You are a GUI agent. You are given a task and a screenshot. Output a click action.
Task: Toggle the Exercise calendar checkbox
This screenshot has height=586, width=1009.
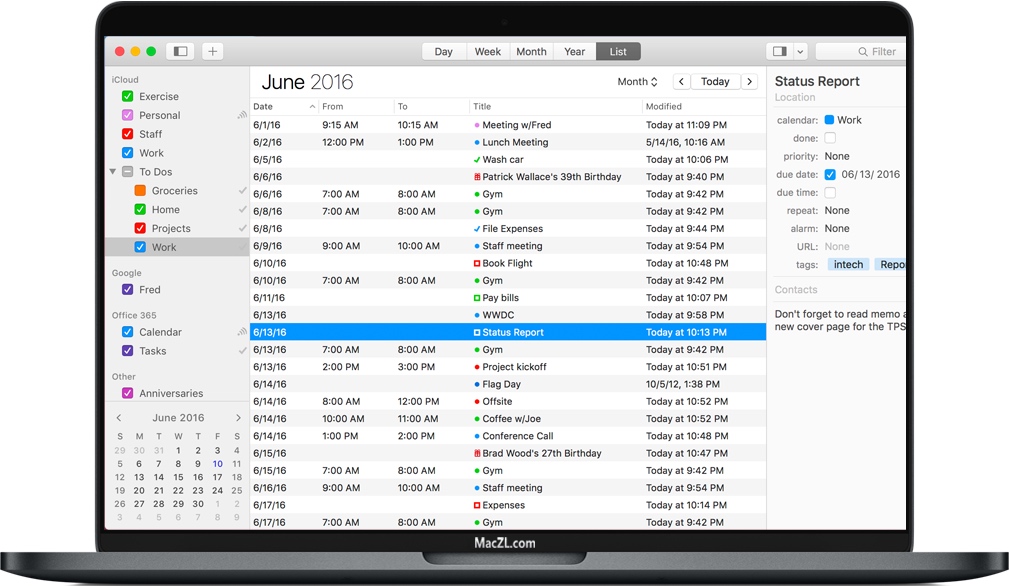(127, 96)
